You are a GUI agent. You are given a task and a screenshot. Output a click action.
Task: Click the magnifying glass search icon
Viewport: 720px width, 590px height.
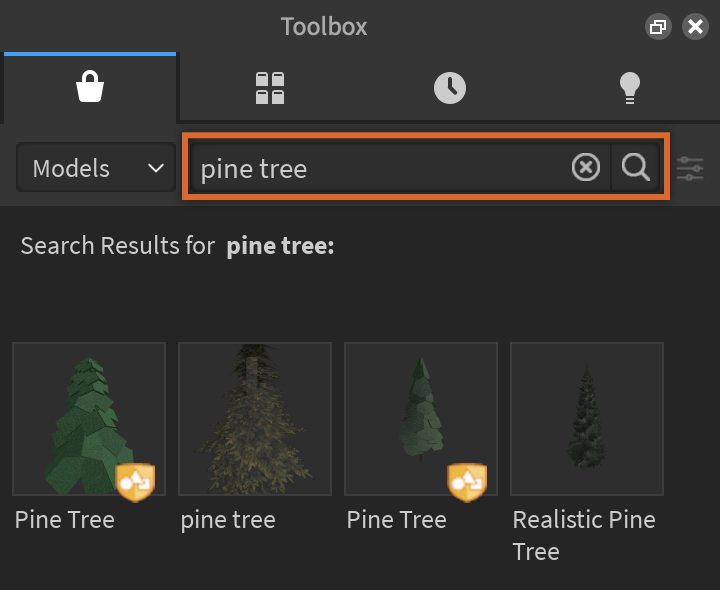click(636, 167)
